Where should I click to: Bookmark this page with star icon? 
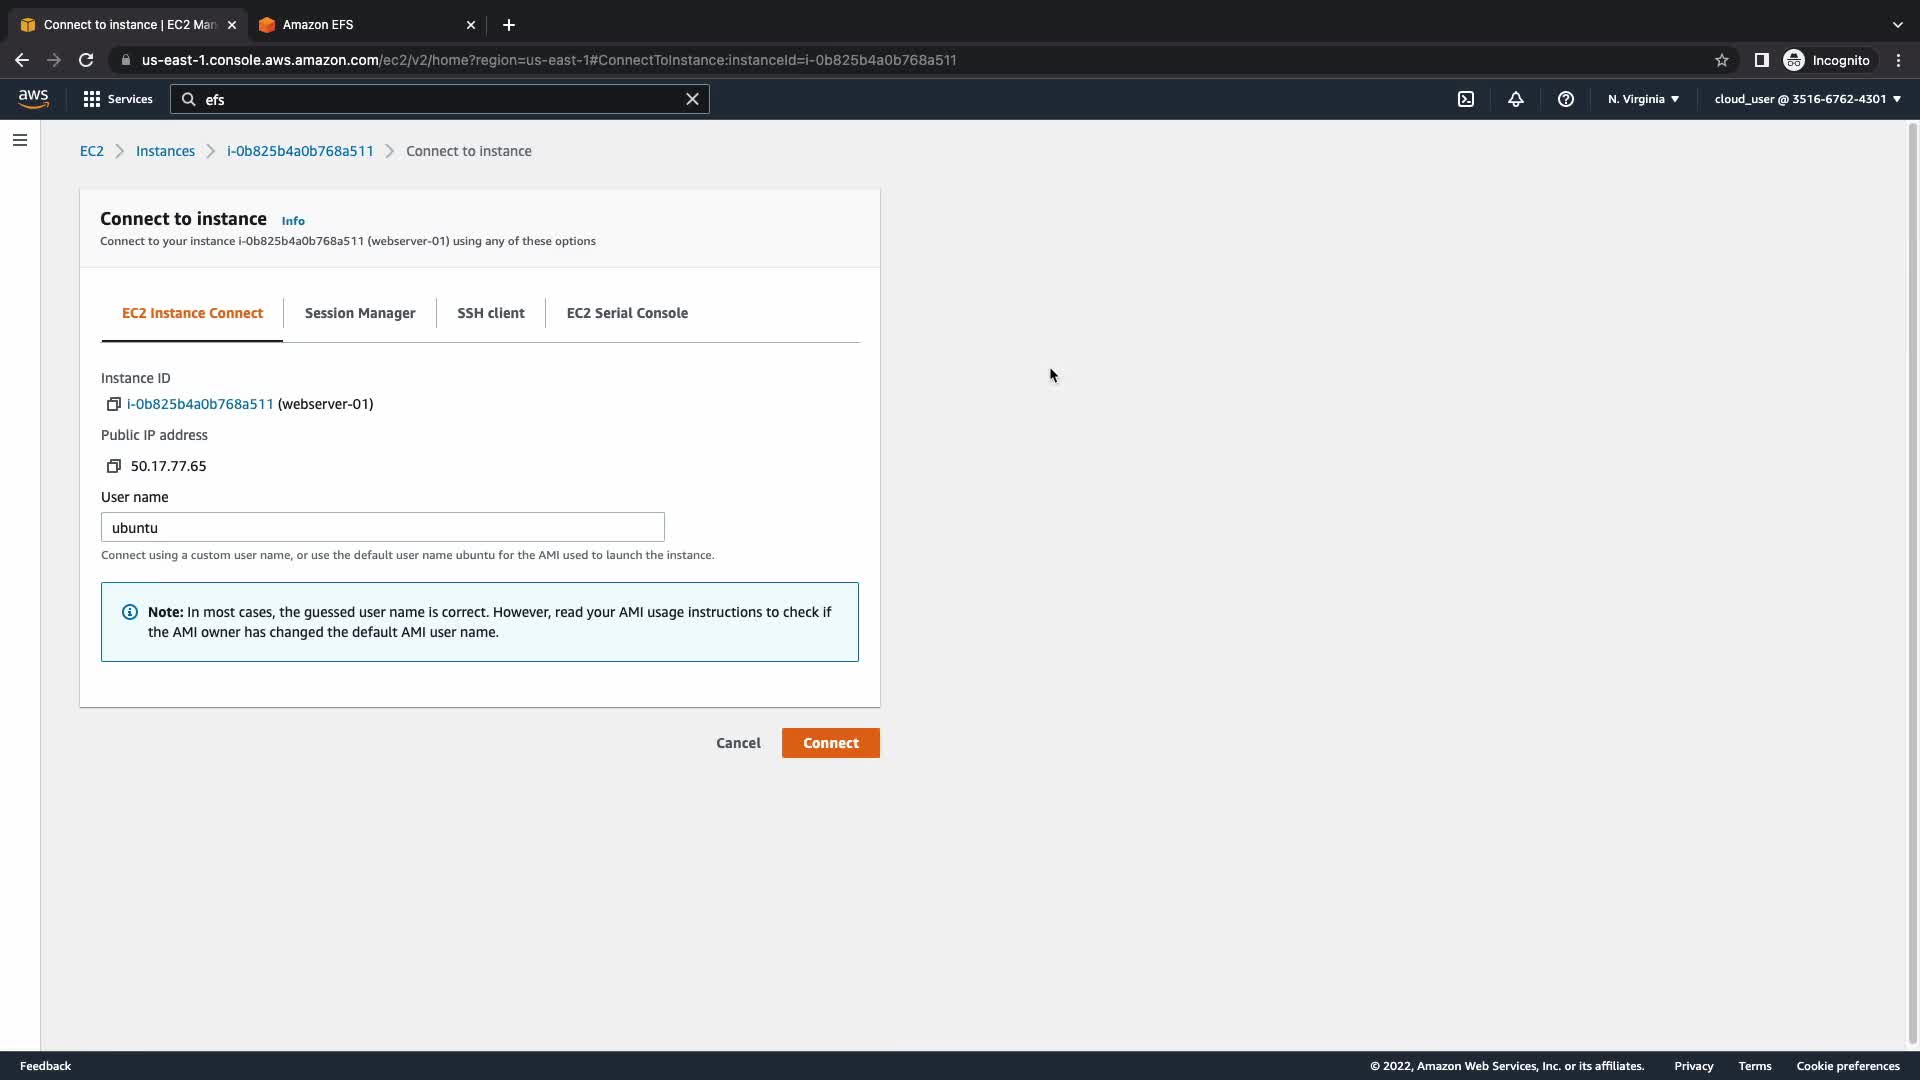click(1722, 60)
